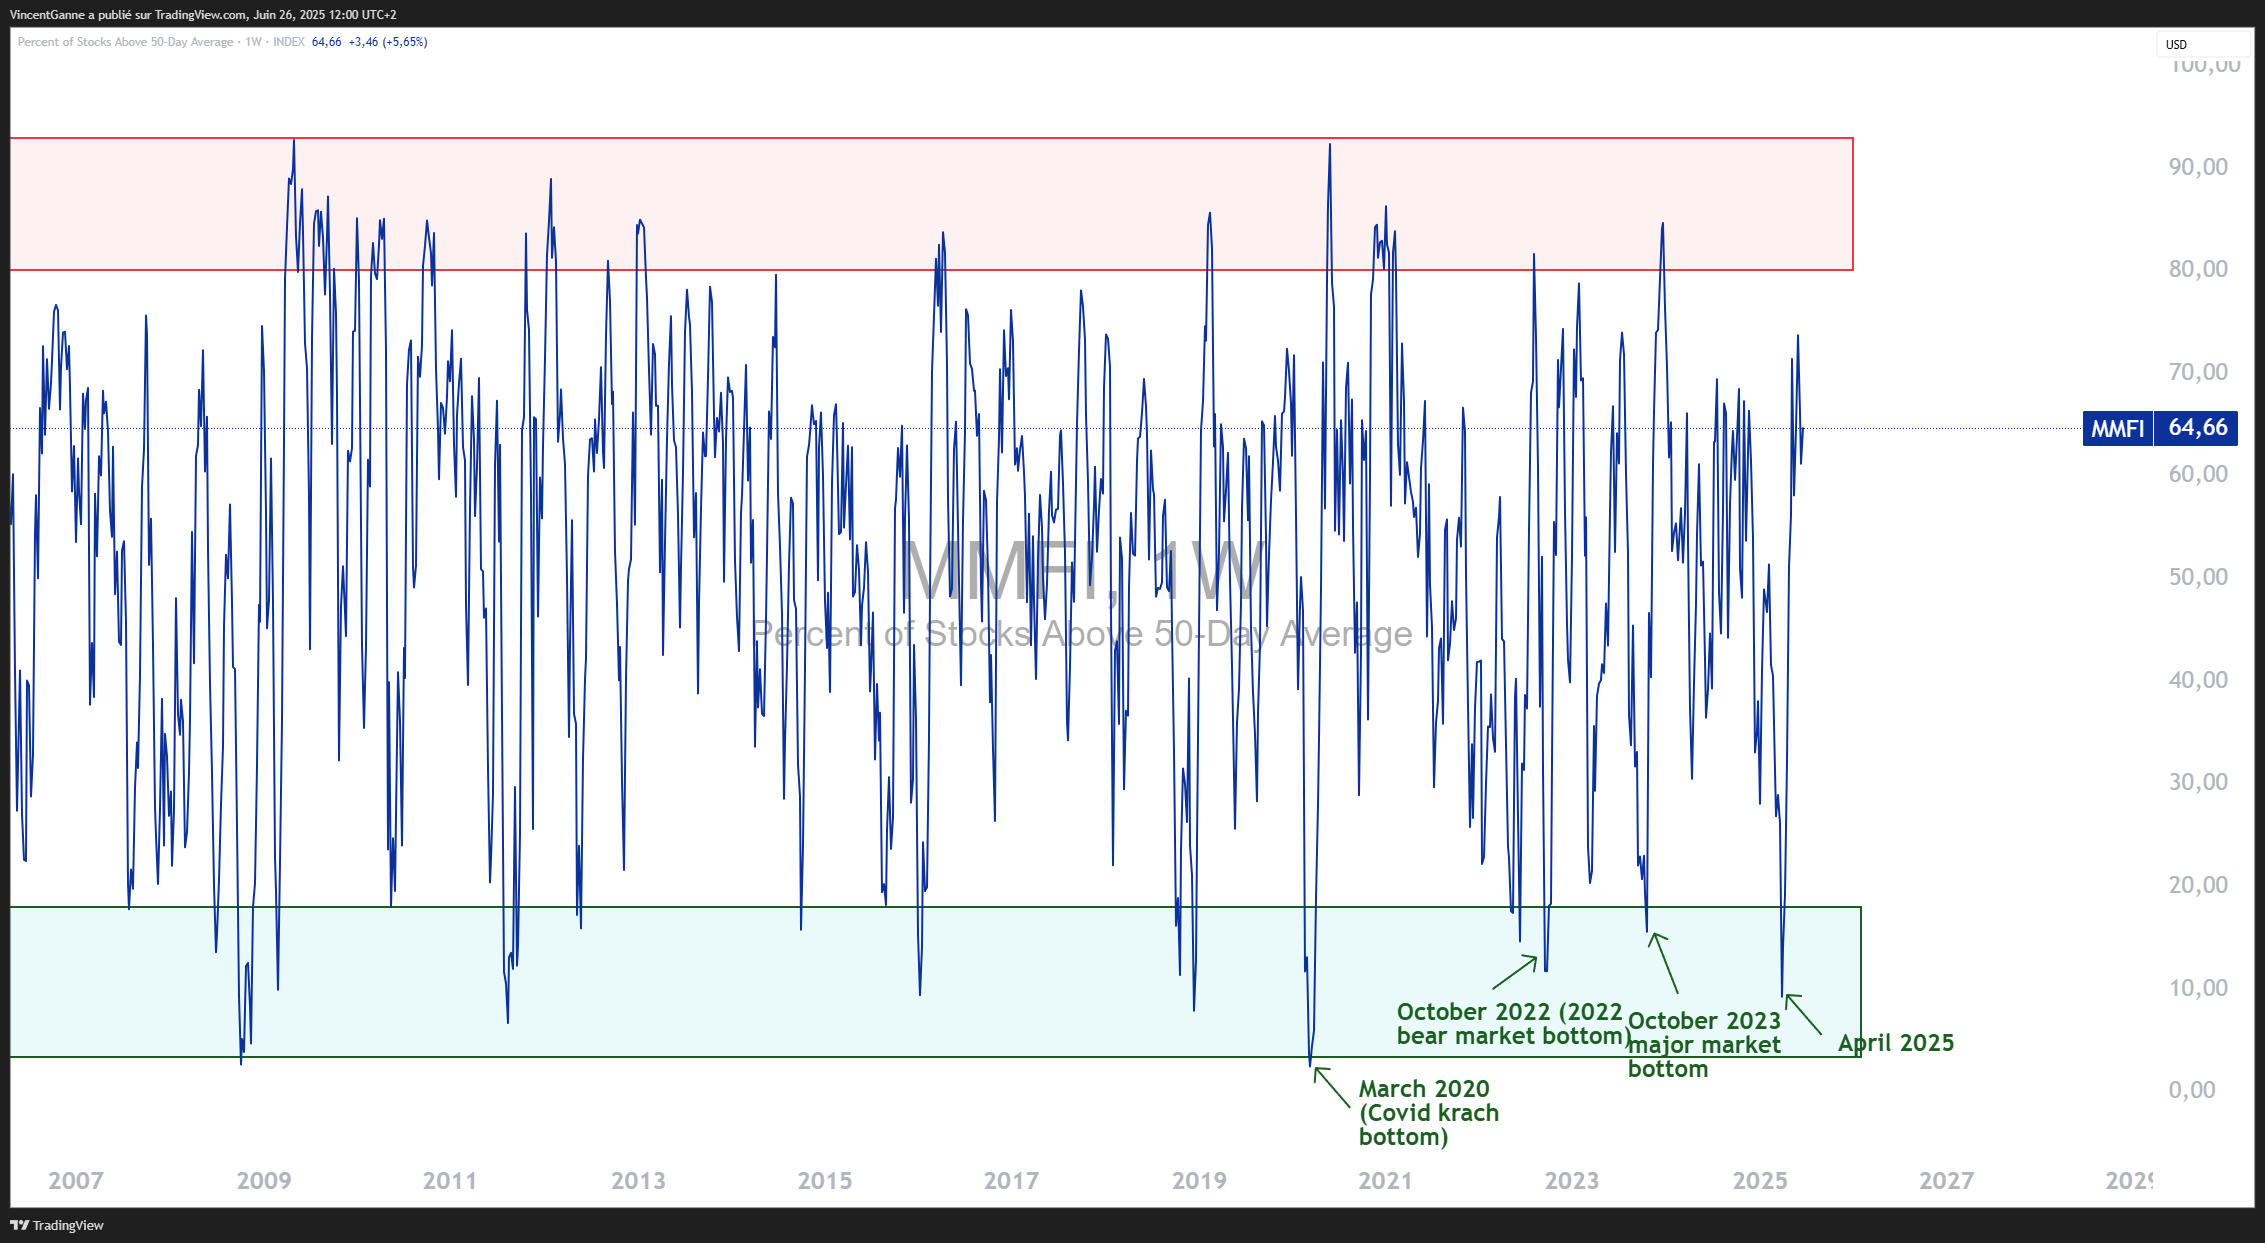Click the TradingView logo icon

pyautogui.click(x=19, y=1225)
